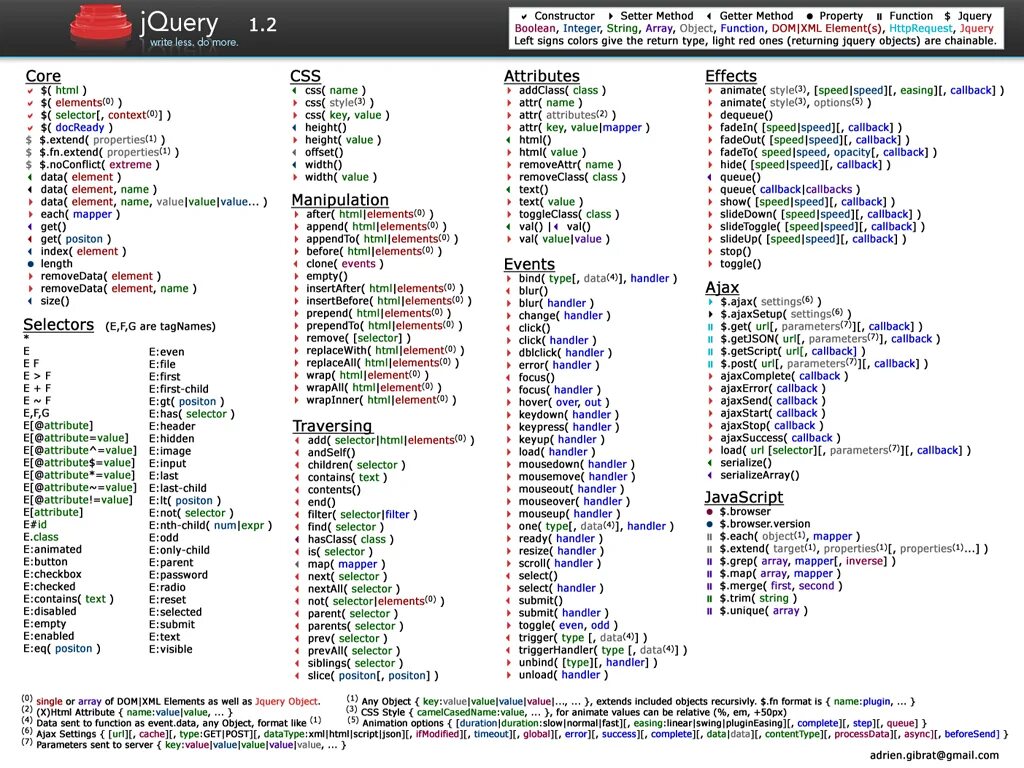Click the E:first-child selector entry
Screen dimensions: 1024x768
point(179,389)
